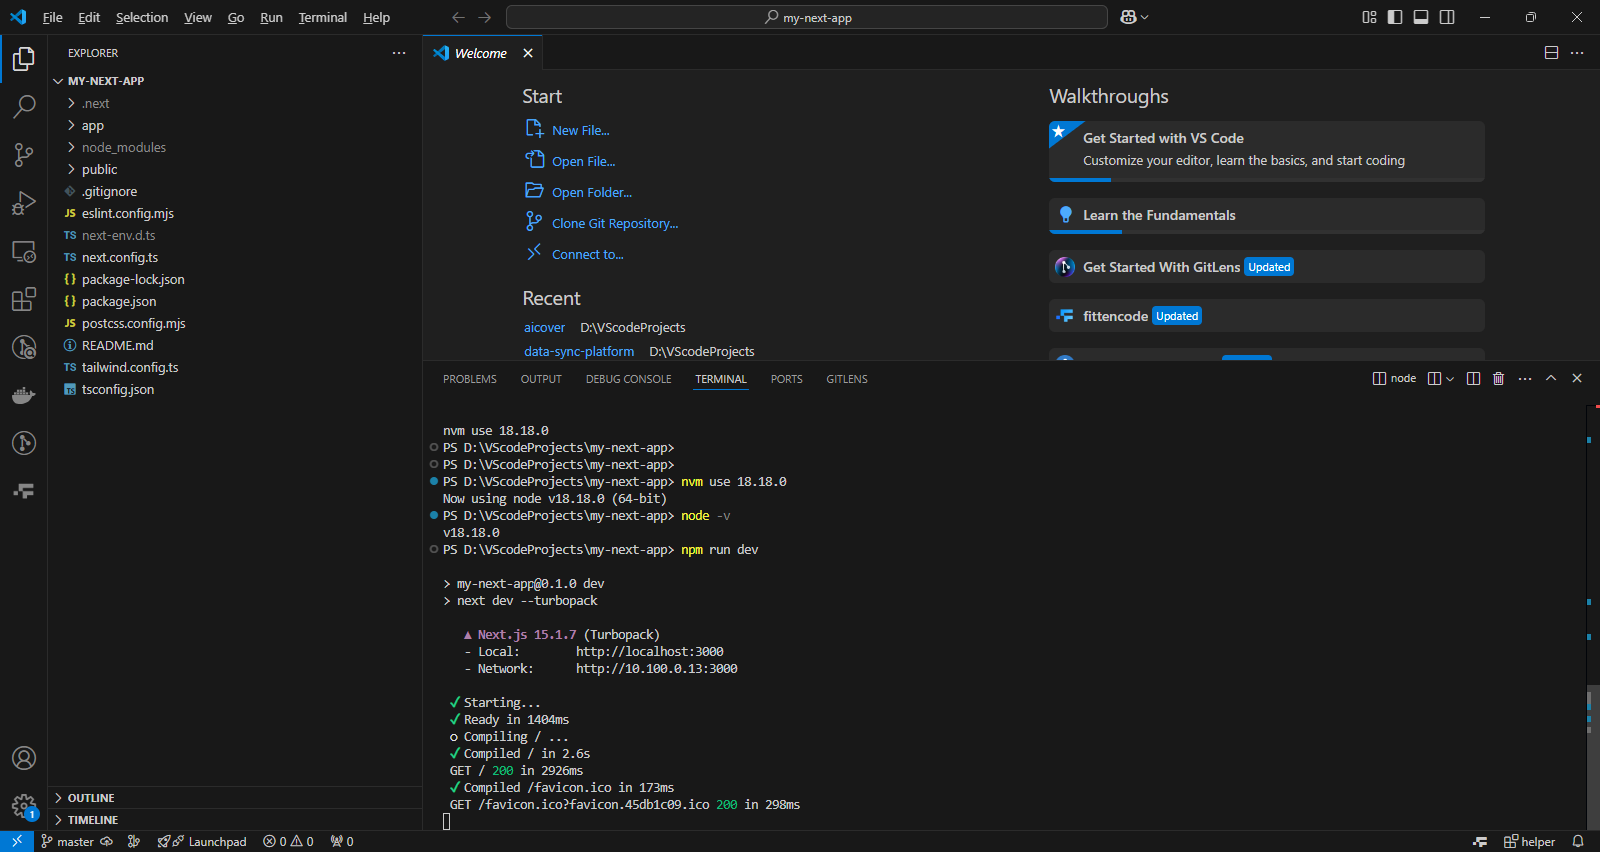Open the Search view in activity bar

coord(24,106)
